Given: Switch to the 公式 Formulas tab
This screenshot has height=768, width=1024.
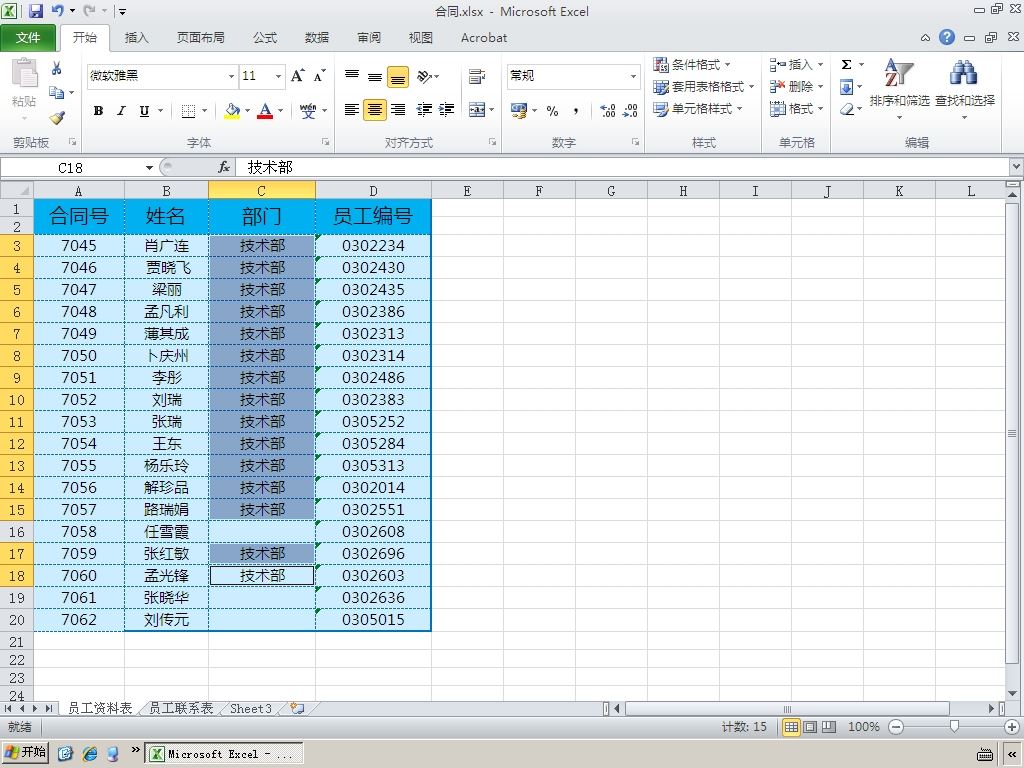Looking at the screenshot, I should point(264,38).
